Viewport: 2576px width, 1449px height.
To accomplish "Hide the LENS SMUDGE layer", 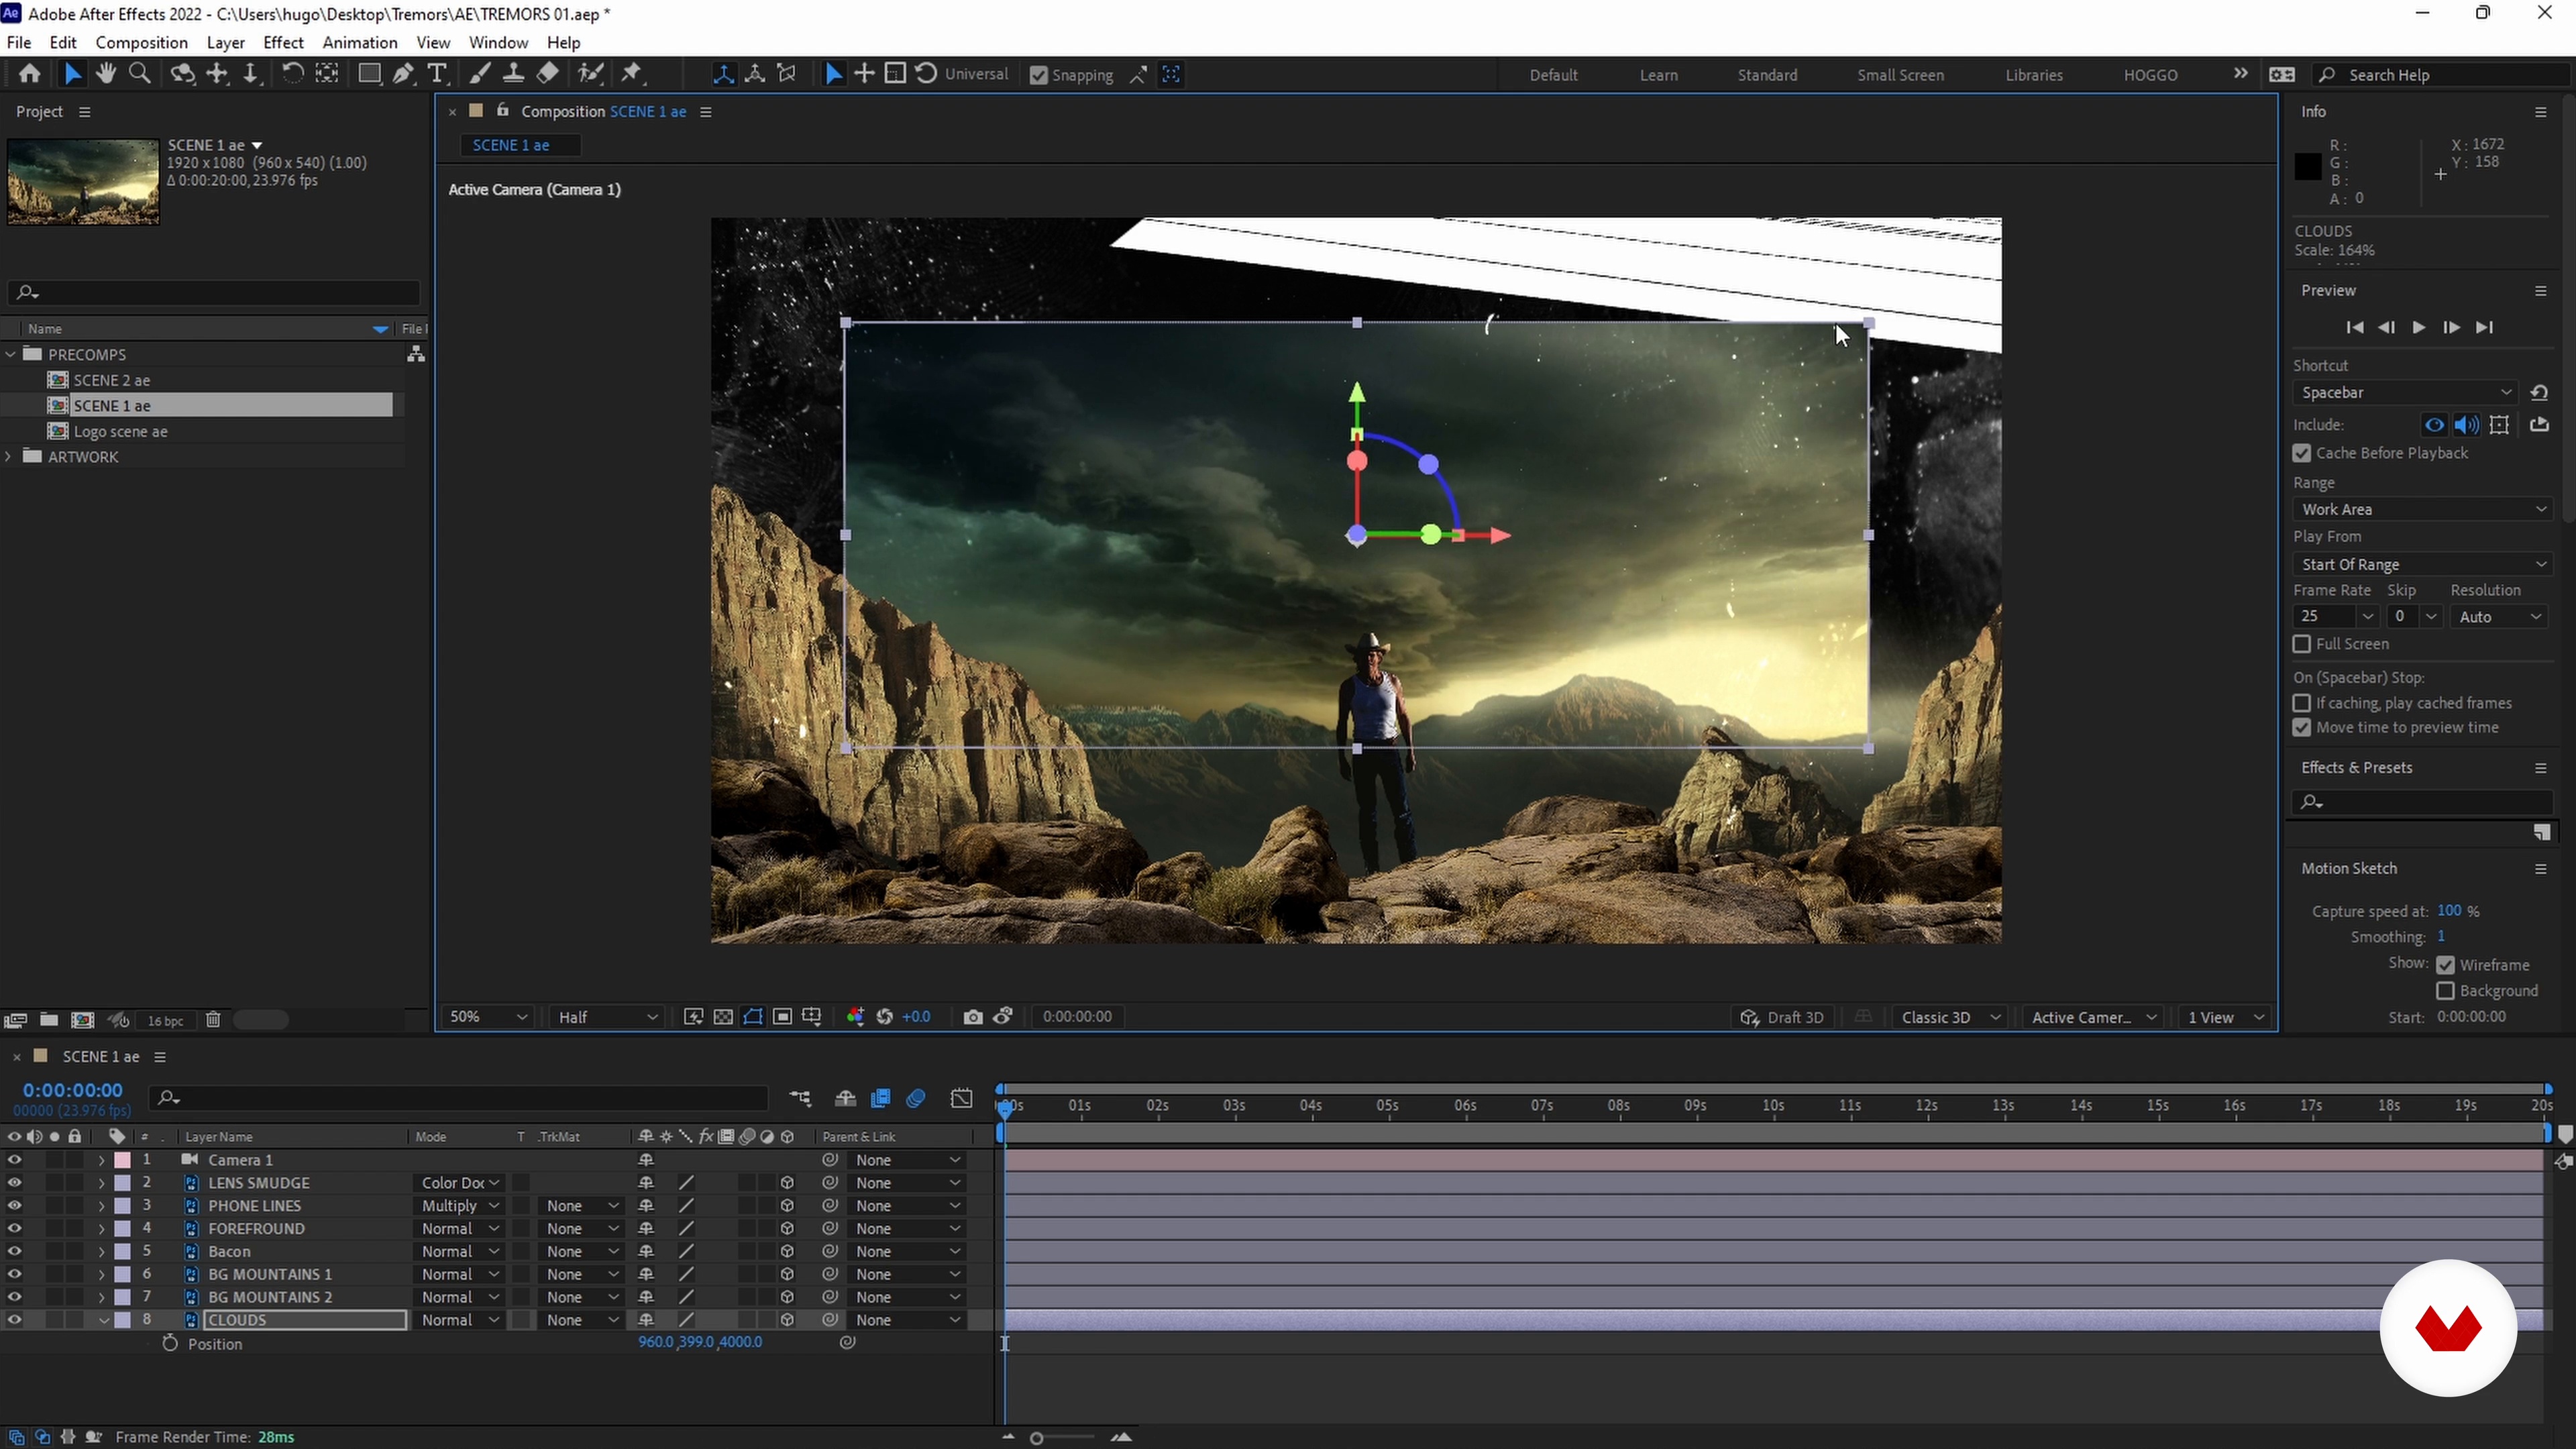I will click(x=14, y=1183).
